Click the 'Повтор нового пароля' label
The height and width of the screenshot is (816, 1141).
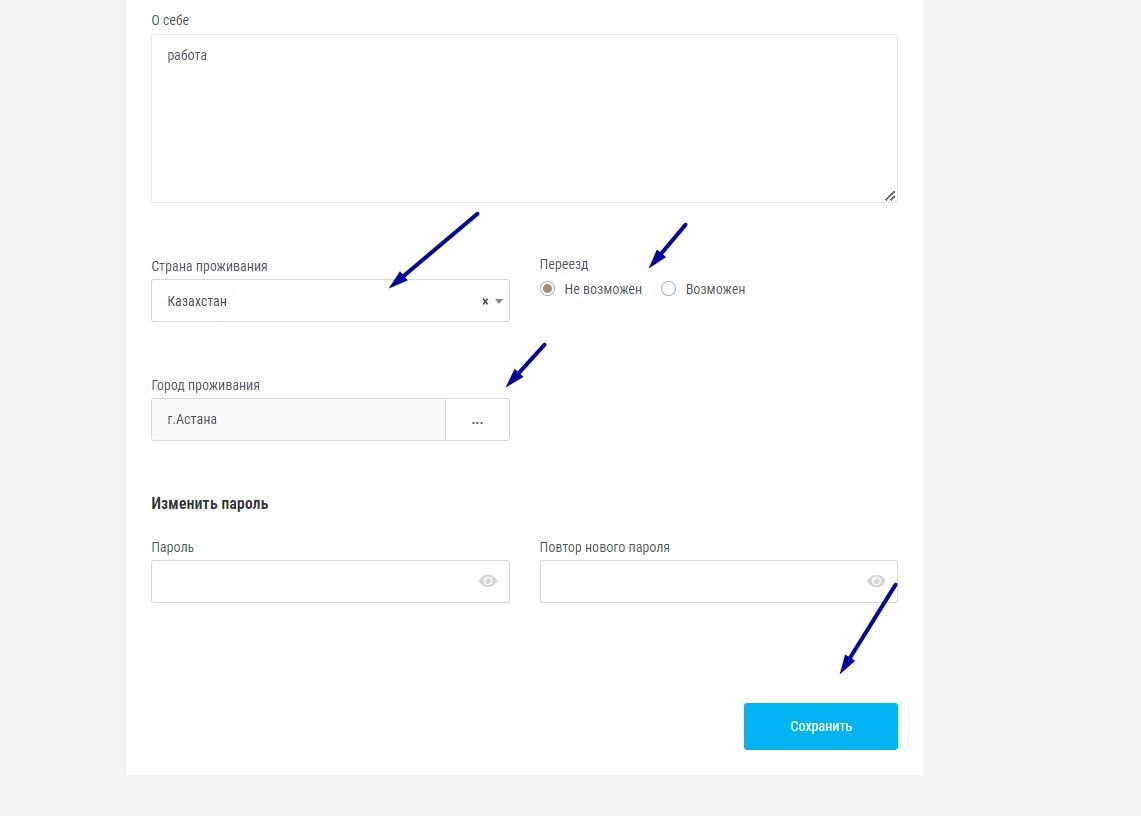click(605, 547)
